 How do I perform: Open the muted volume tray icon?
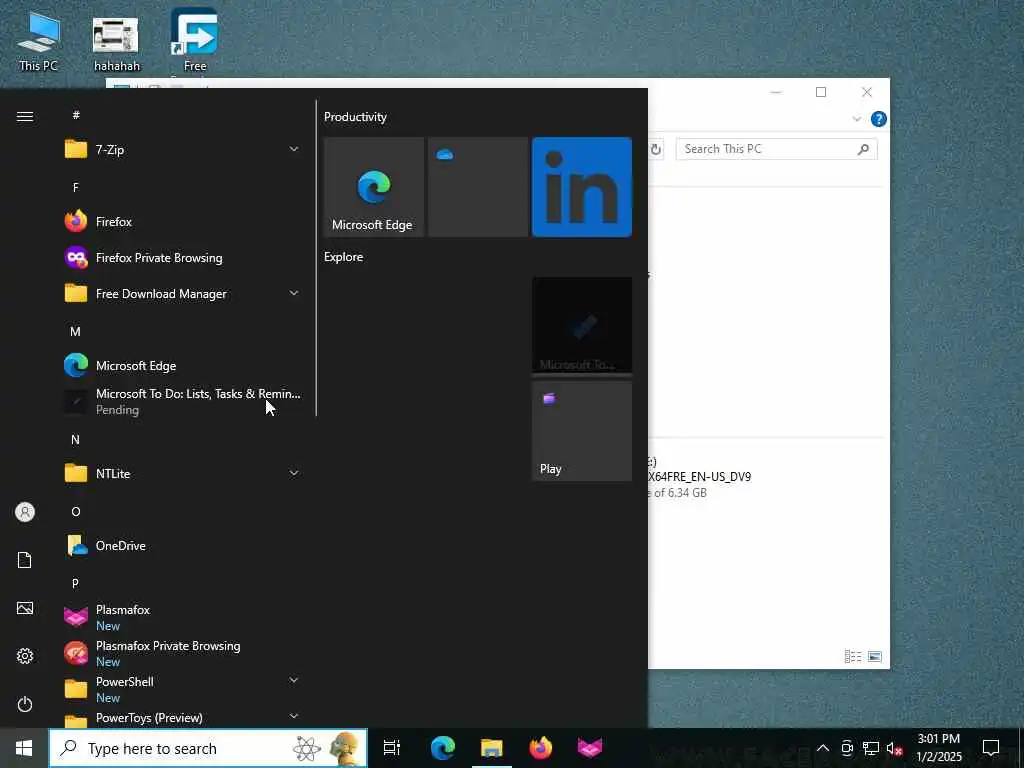pyautogui.click(x=895, y=748)
